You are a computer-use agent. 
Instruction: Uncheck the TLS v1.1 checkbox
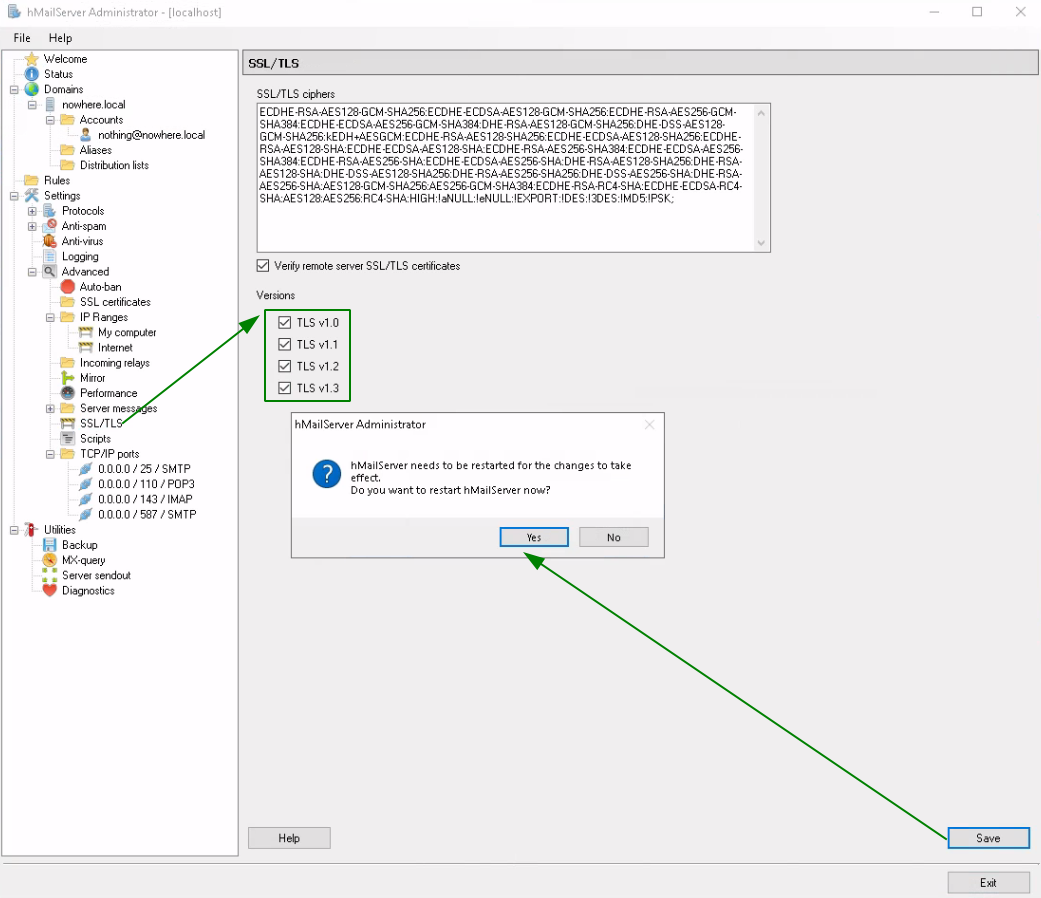[285, 344]
